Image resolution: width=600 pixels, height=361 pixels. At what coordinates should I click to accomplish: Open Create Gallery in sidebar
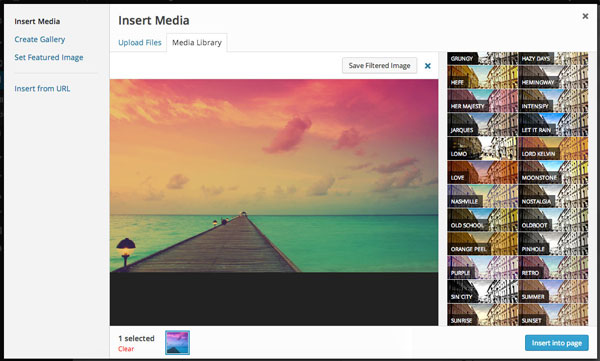[40, 39]
